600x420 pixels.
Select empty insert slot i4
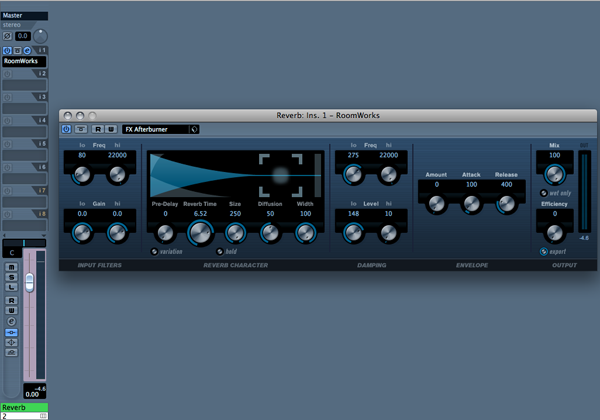(x=24, y=132)
